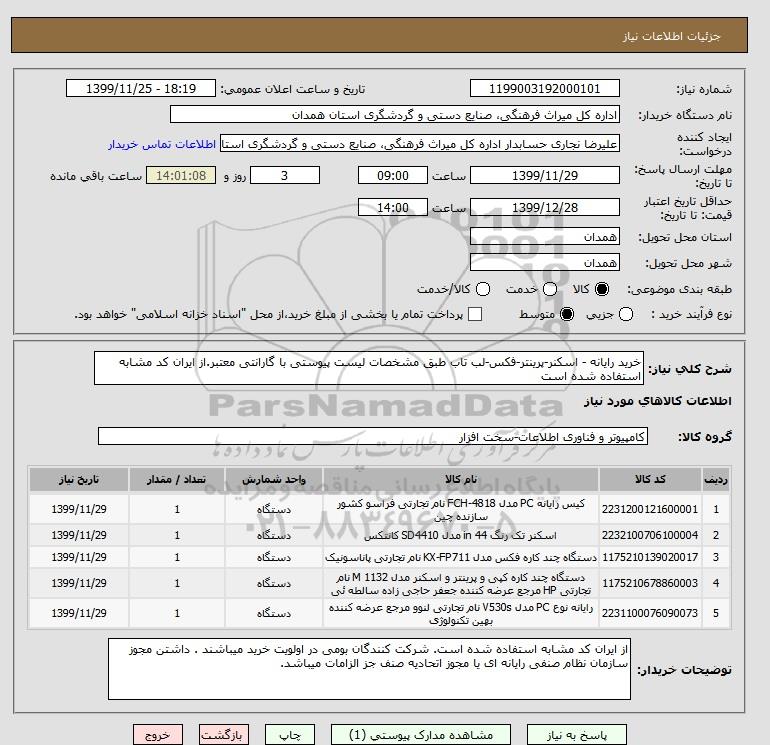Click the اطلاعات کالاهای مورد نیاز section heading
The width and height of the screenshot is (770, 745).
pos(658,401)
